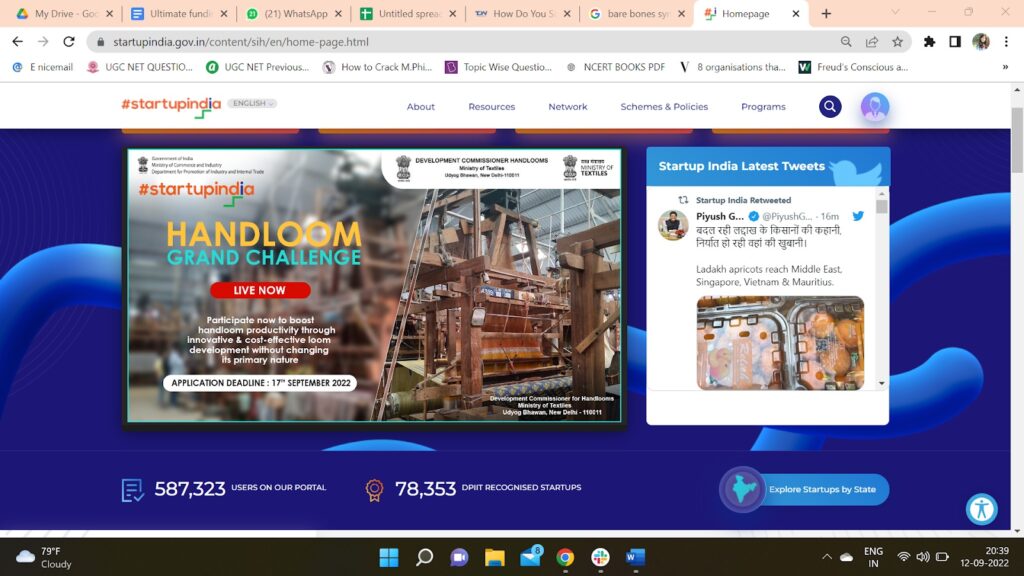This screenshot has width=1024, height=576.
Task: Switch ENG IN input language
Action: 873,557
